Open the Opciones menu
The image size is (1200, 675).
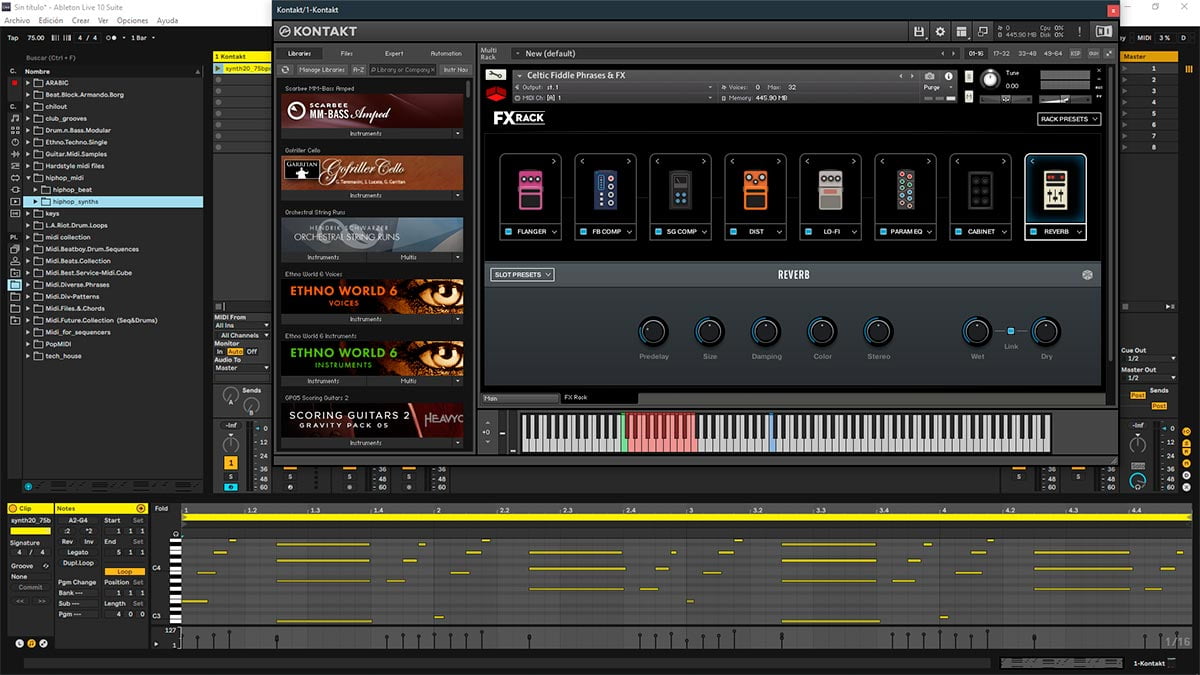132,20
